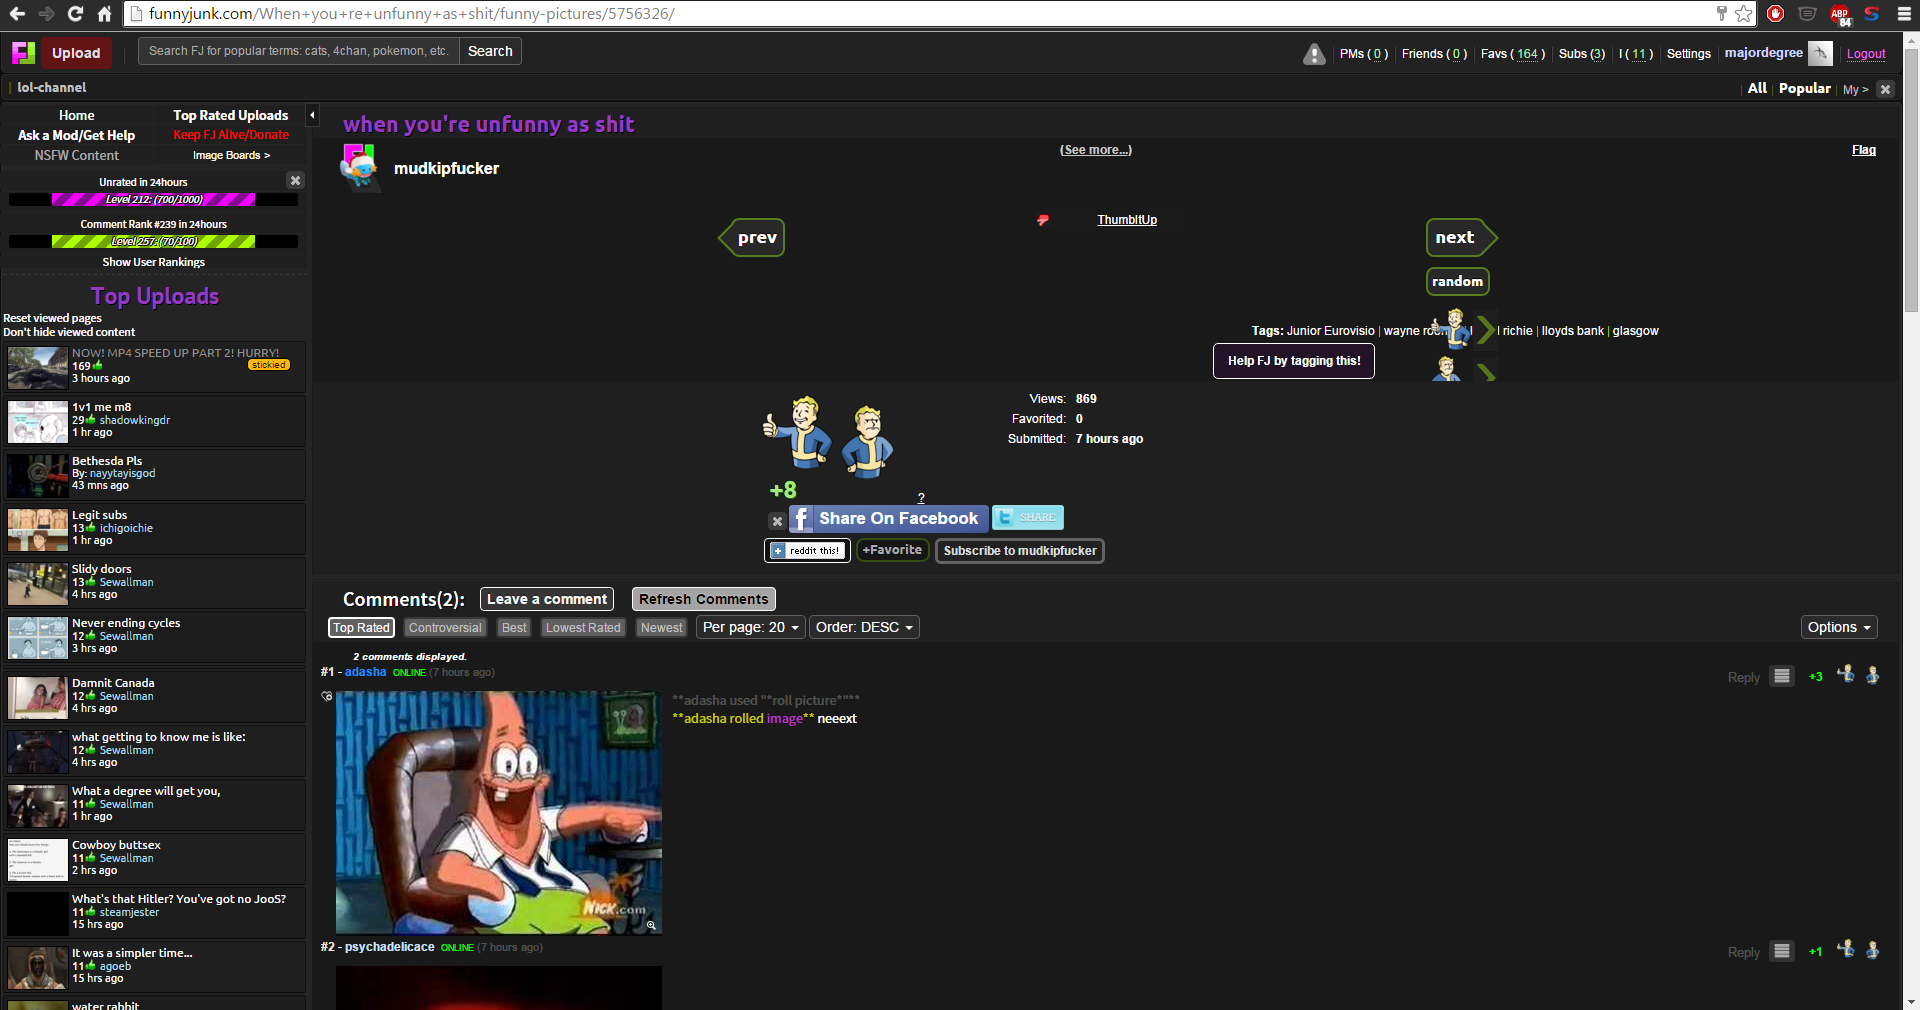Toggle the +Favorite button
This screenshot has height=1010, width=1920.
(x=892, y=550)
